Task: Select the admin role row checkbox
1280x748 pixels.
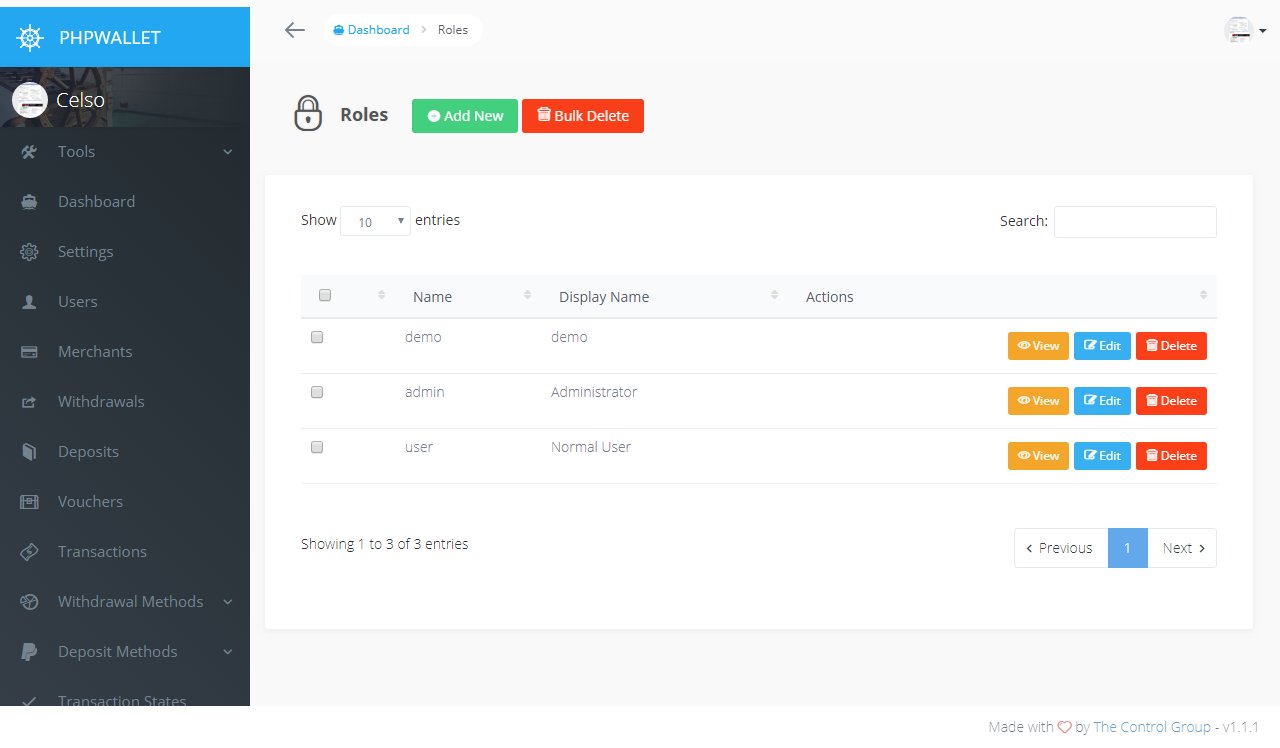Action: [317, 393]
